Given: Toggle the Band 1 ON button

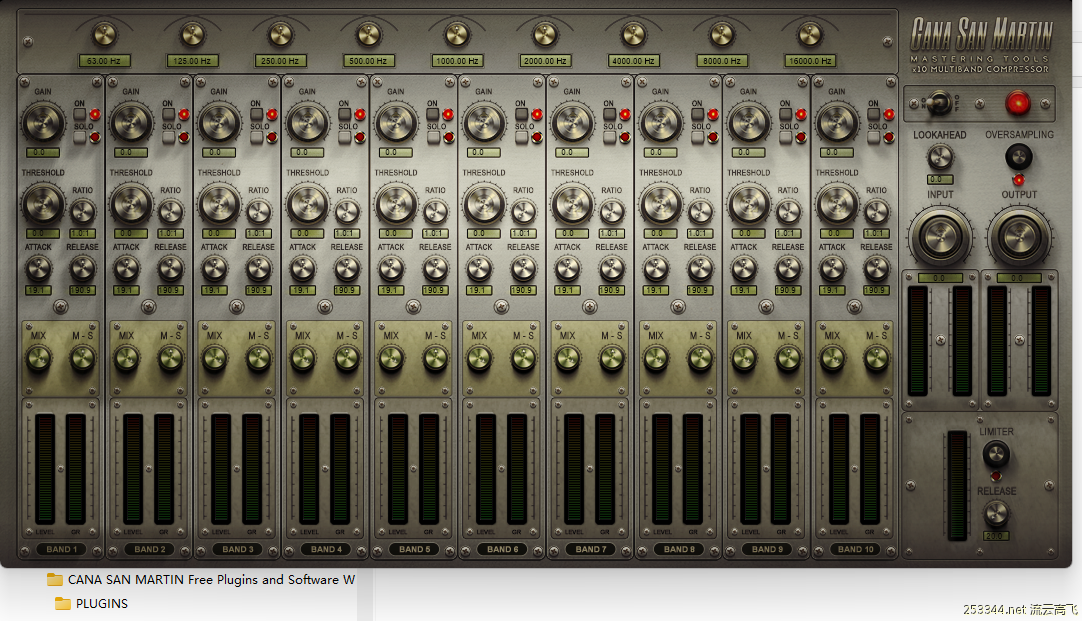Looking at the screenshot, I should click(80, 114).
